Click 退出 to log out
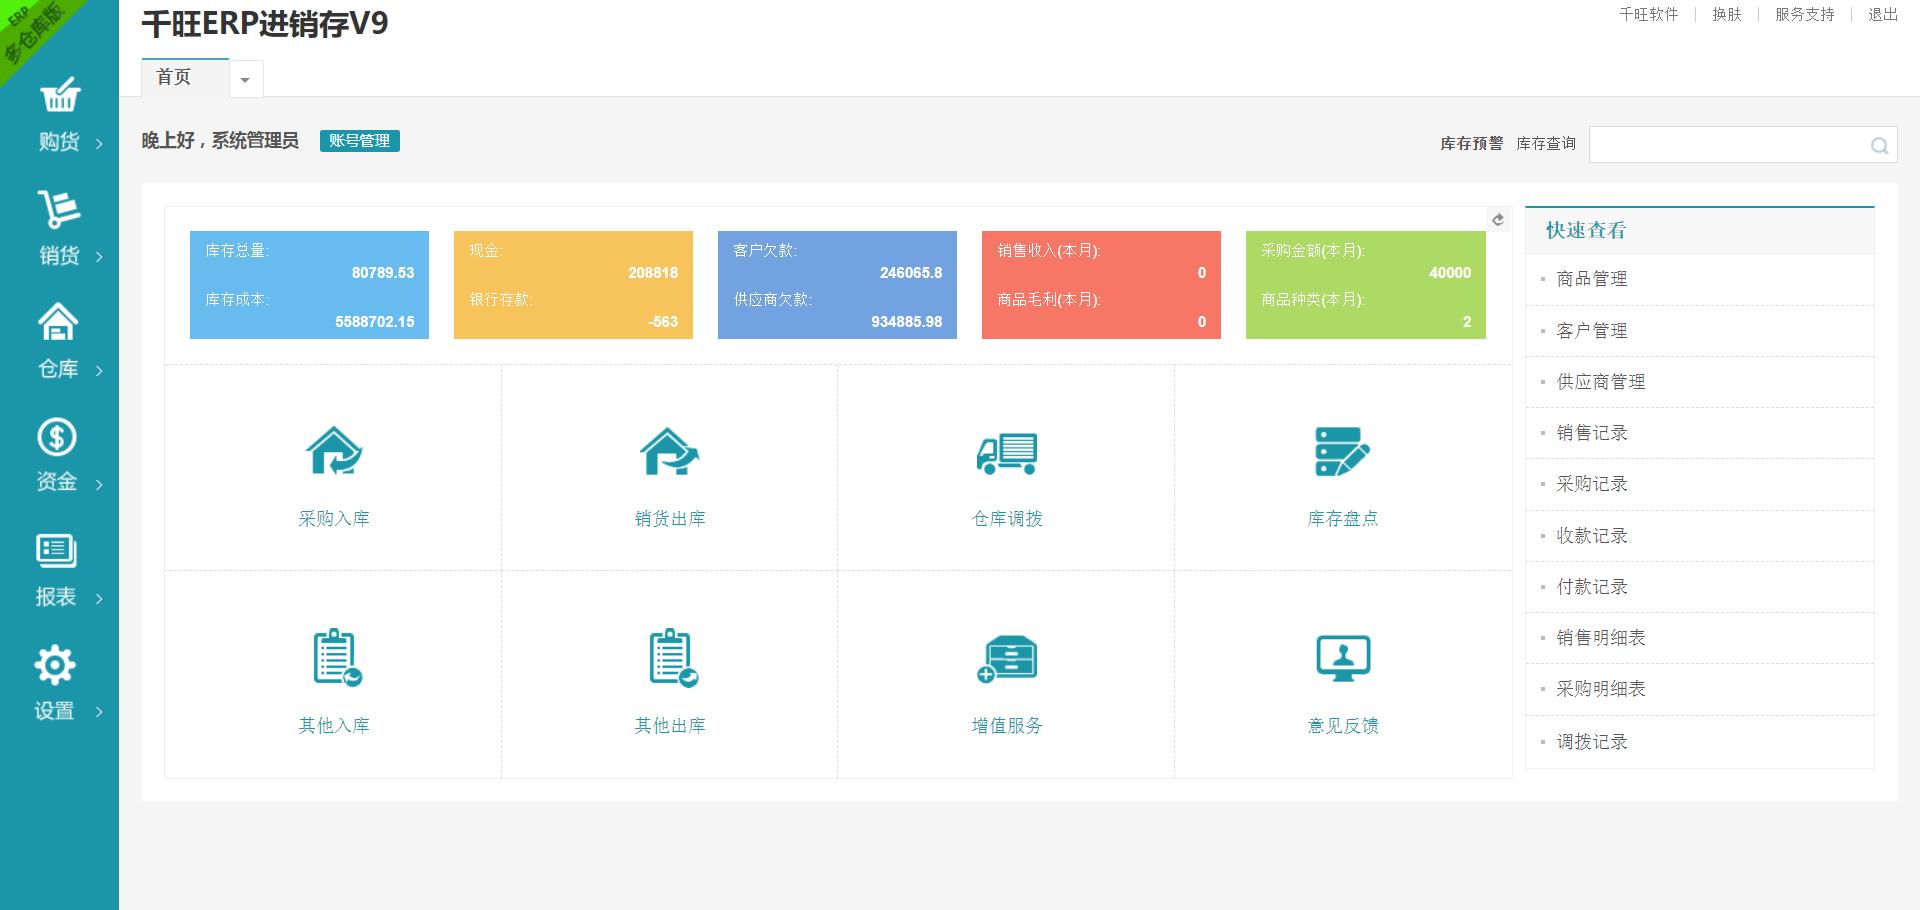 point(1882,14)
